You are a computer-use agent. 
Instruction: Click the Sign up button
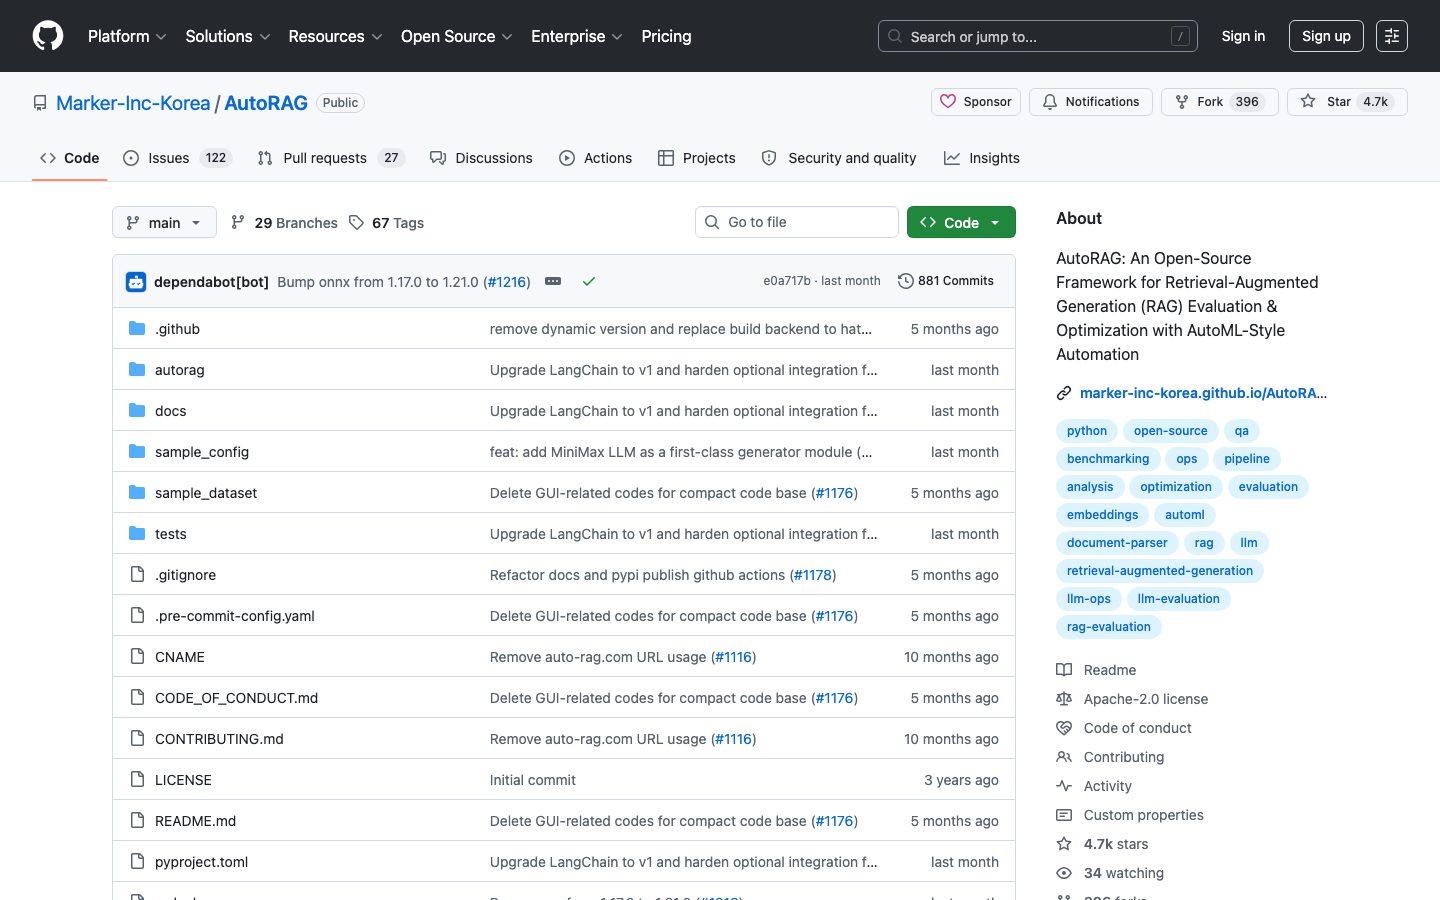1325,36
